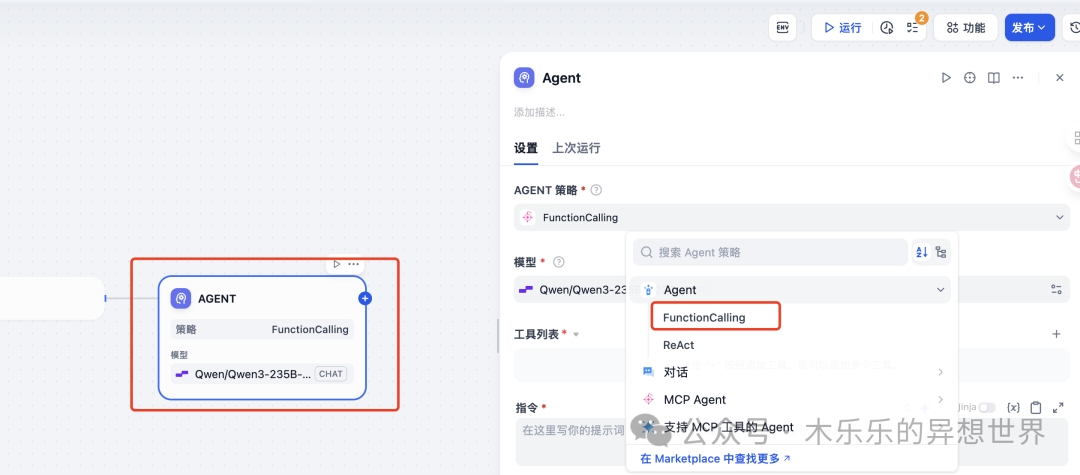Open model parameter settings slider icon
This screenshot has width=1080, height=475.
(x=1056, y=290)
